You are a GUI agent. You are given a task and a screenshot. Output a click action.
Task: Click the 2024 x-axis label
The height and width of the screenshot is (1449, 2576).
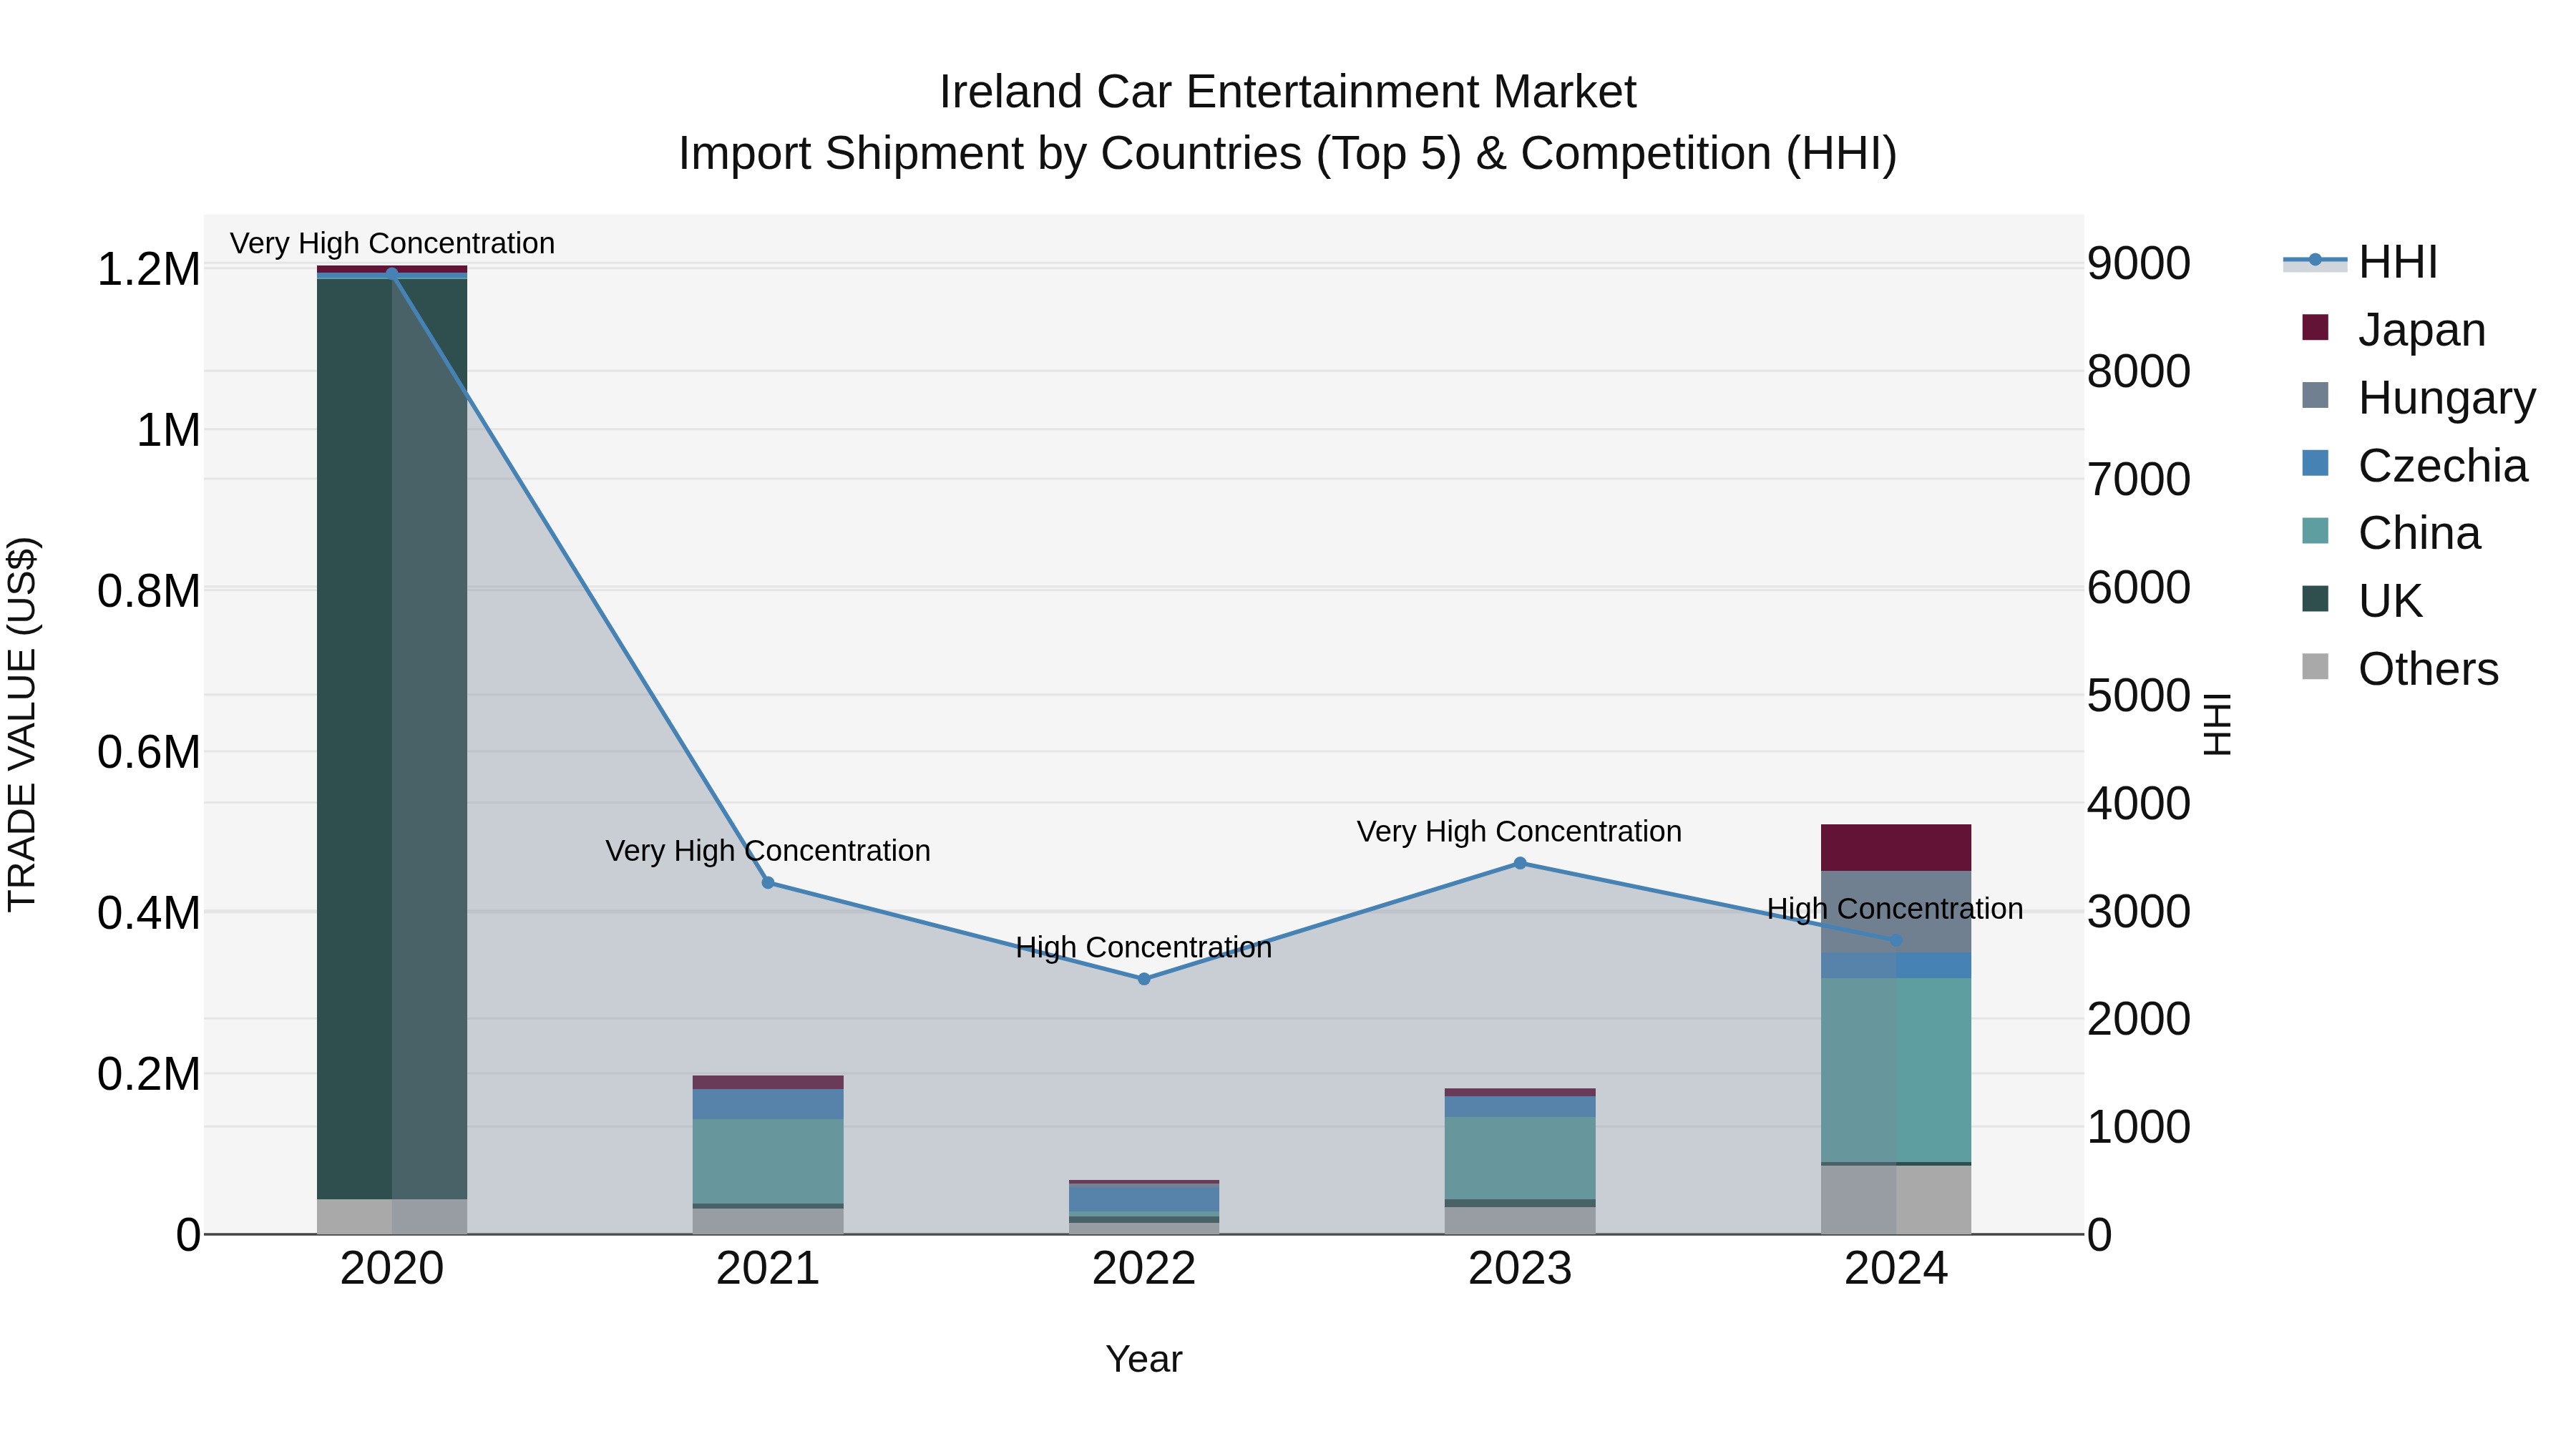tap(1896, 1269)
